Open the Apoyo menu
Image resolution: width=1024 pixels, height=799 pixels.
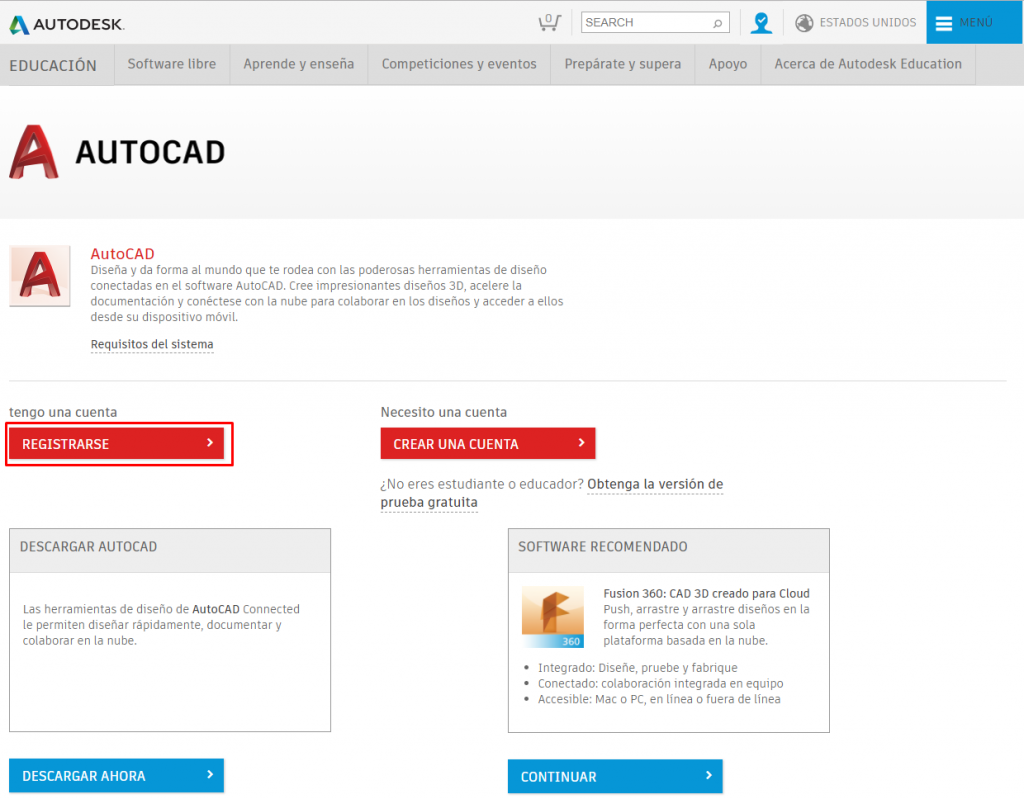pyautogui.click(x=728, y=64)
